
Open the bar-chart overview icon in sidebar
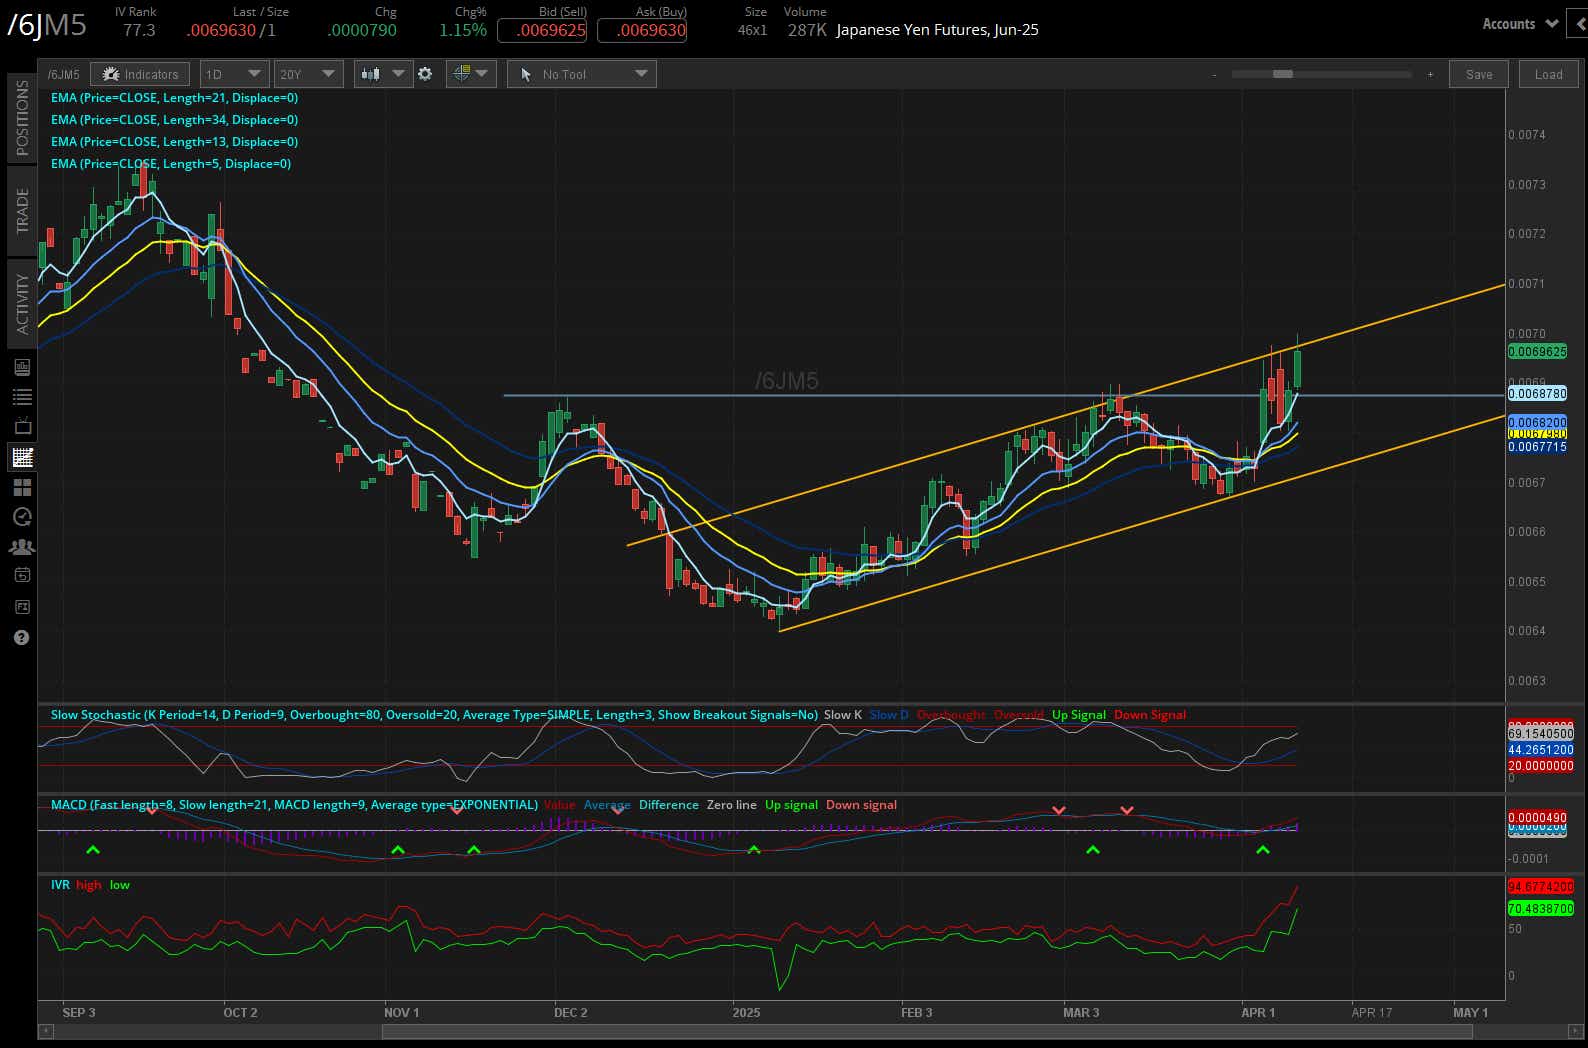click(x=21, y=368)
